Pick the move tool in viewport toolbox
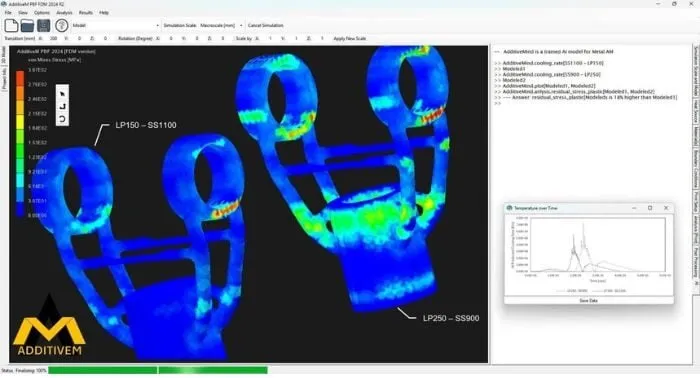The image size is (700, 378). click(x=62, y=106)
